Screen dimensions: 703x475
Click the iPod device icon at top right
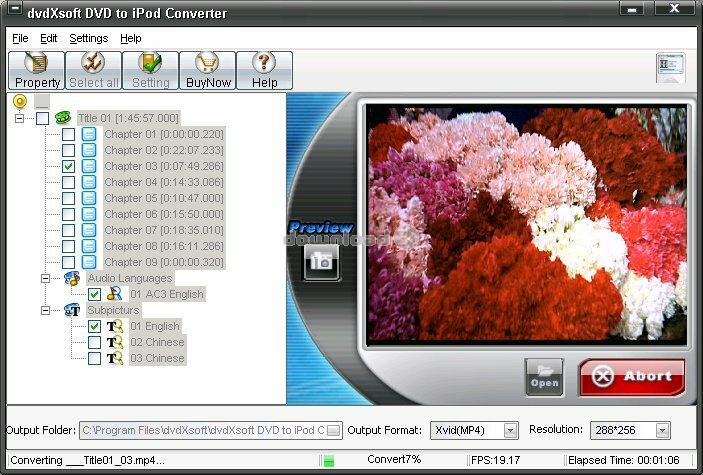click(671, 68)
